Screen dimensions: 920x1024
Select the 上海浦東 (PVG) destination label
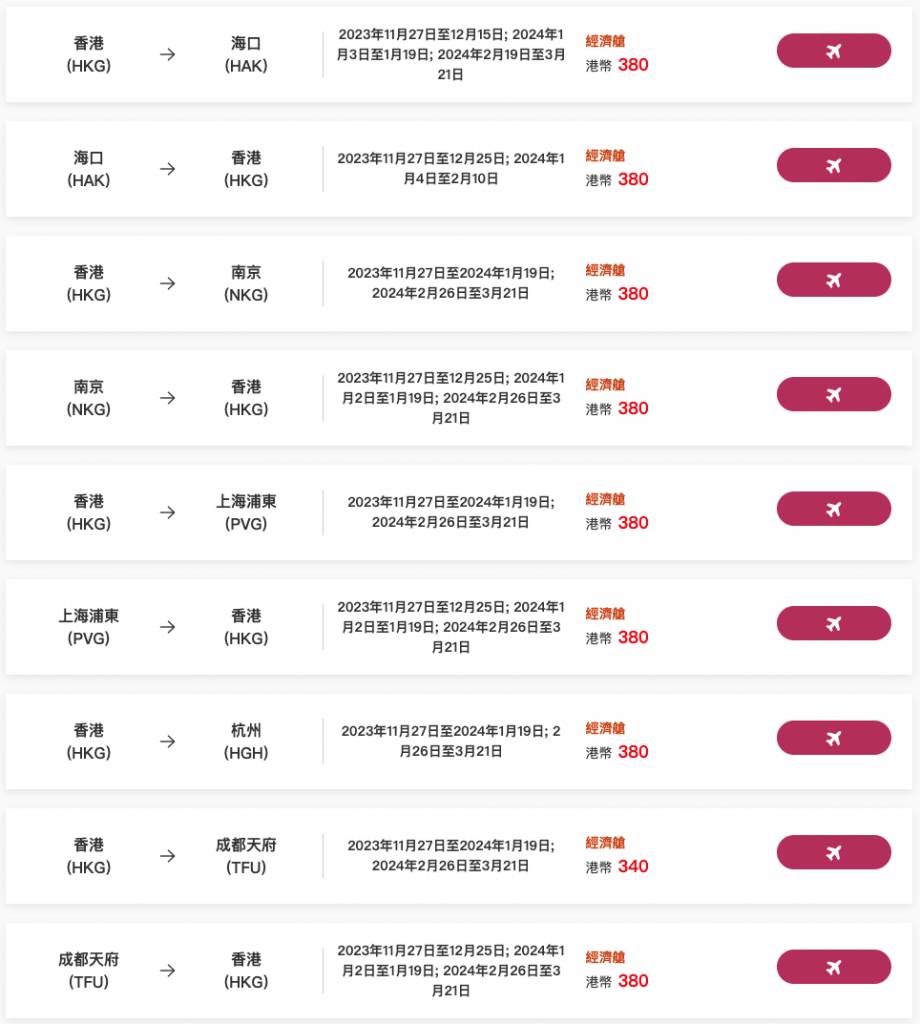246,512
